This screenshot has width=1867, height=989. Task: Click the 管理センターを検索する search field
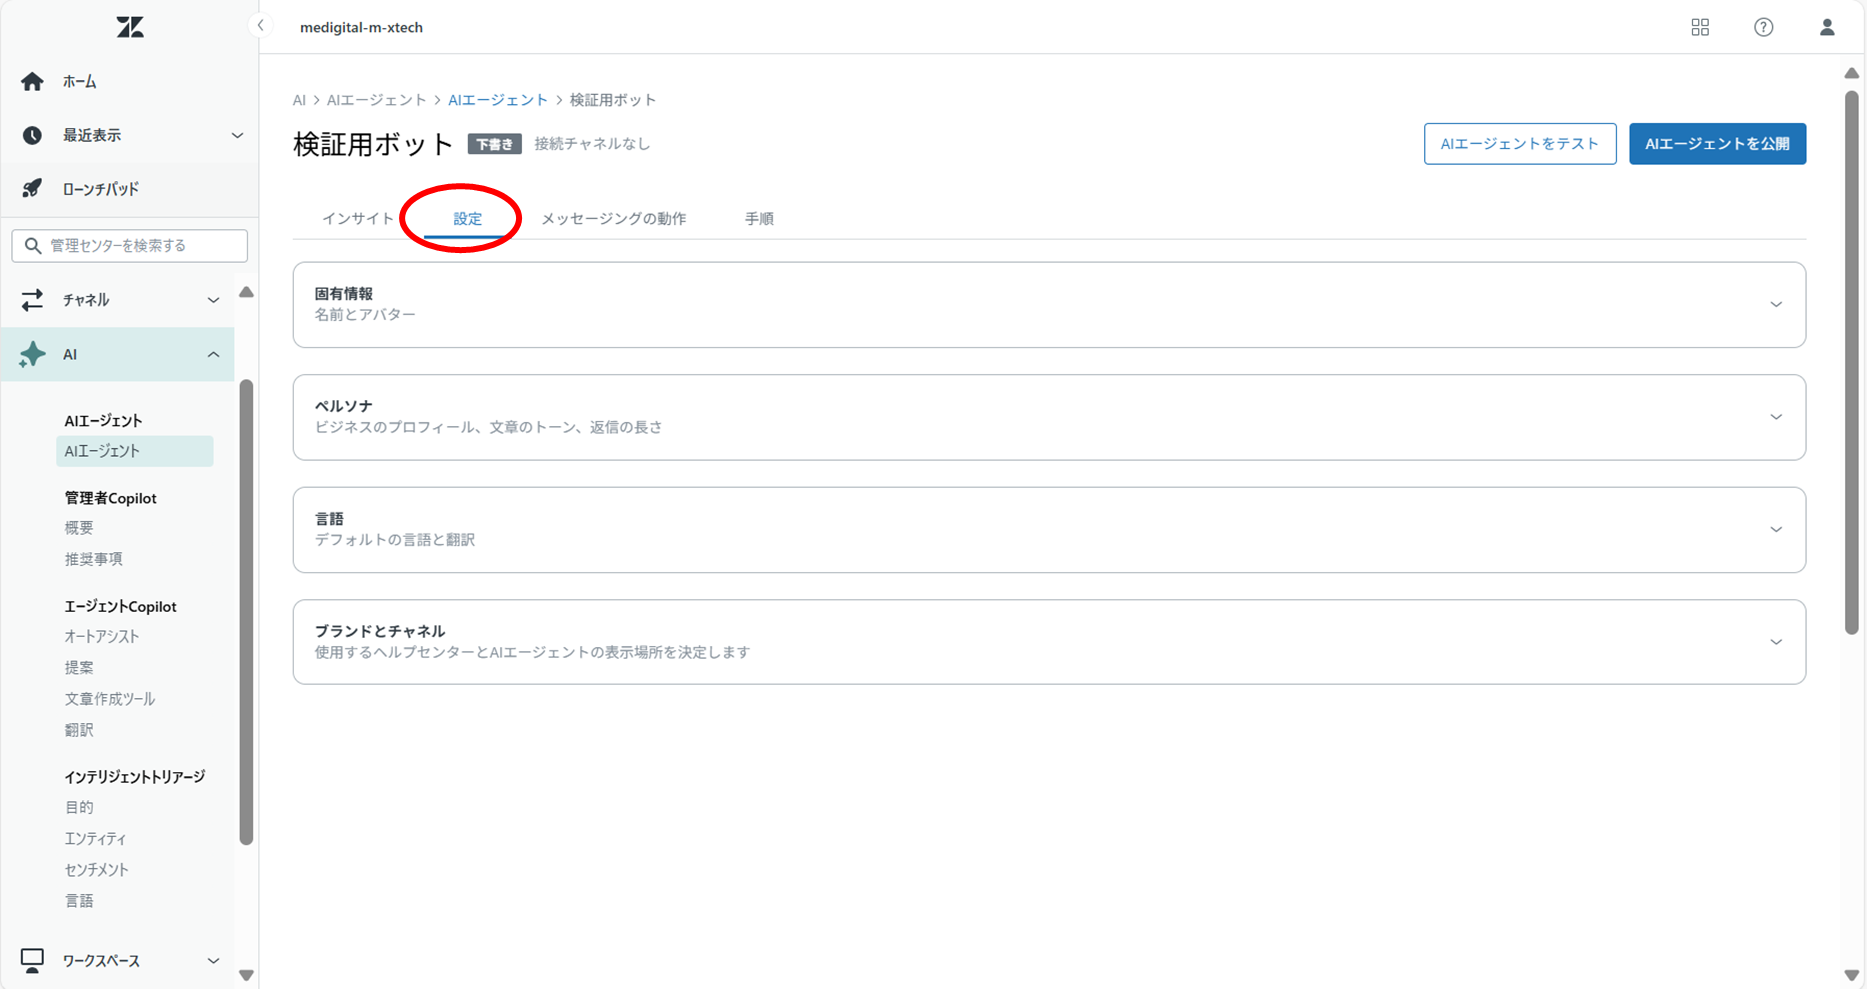[130, 245]
